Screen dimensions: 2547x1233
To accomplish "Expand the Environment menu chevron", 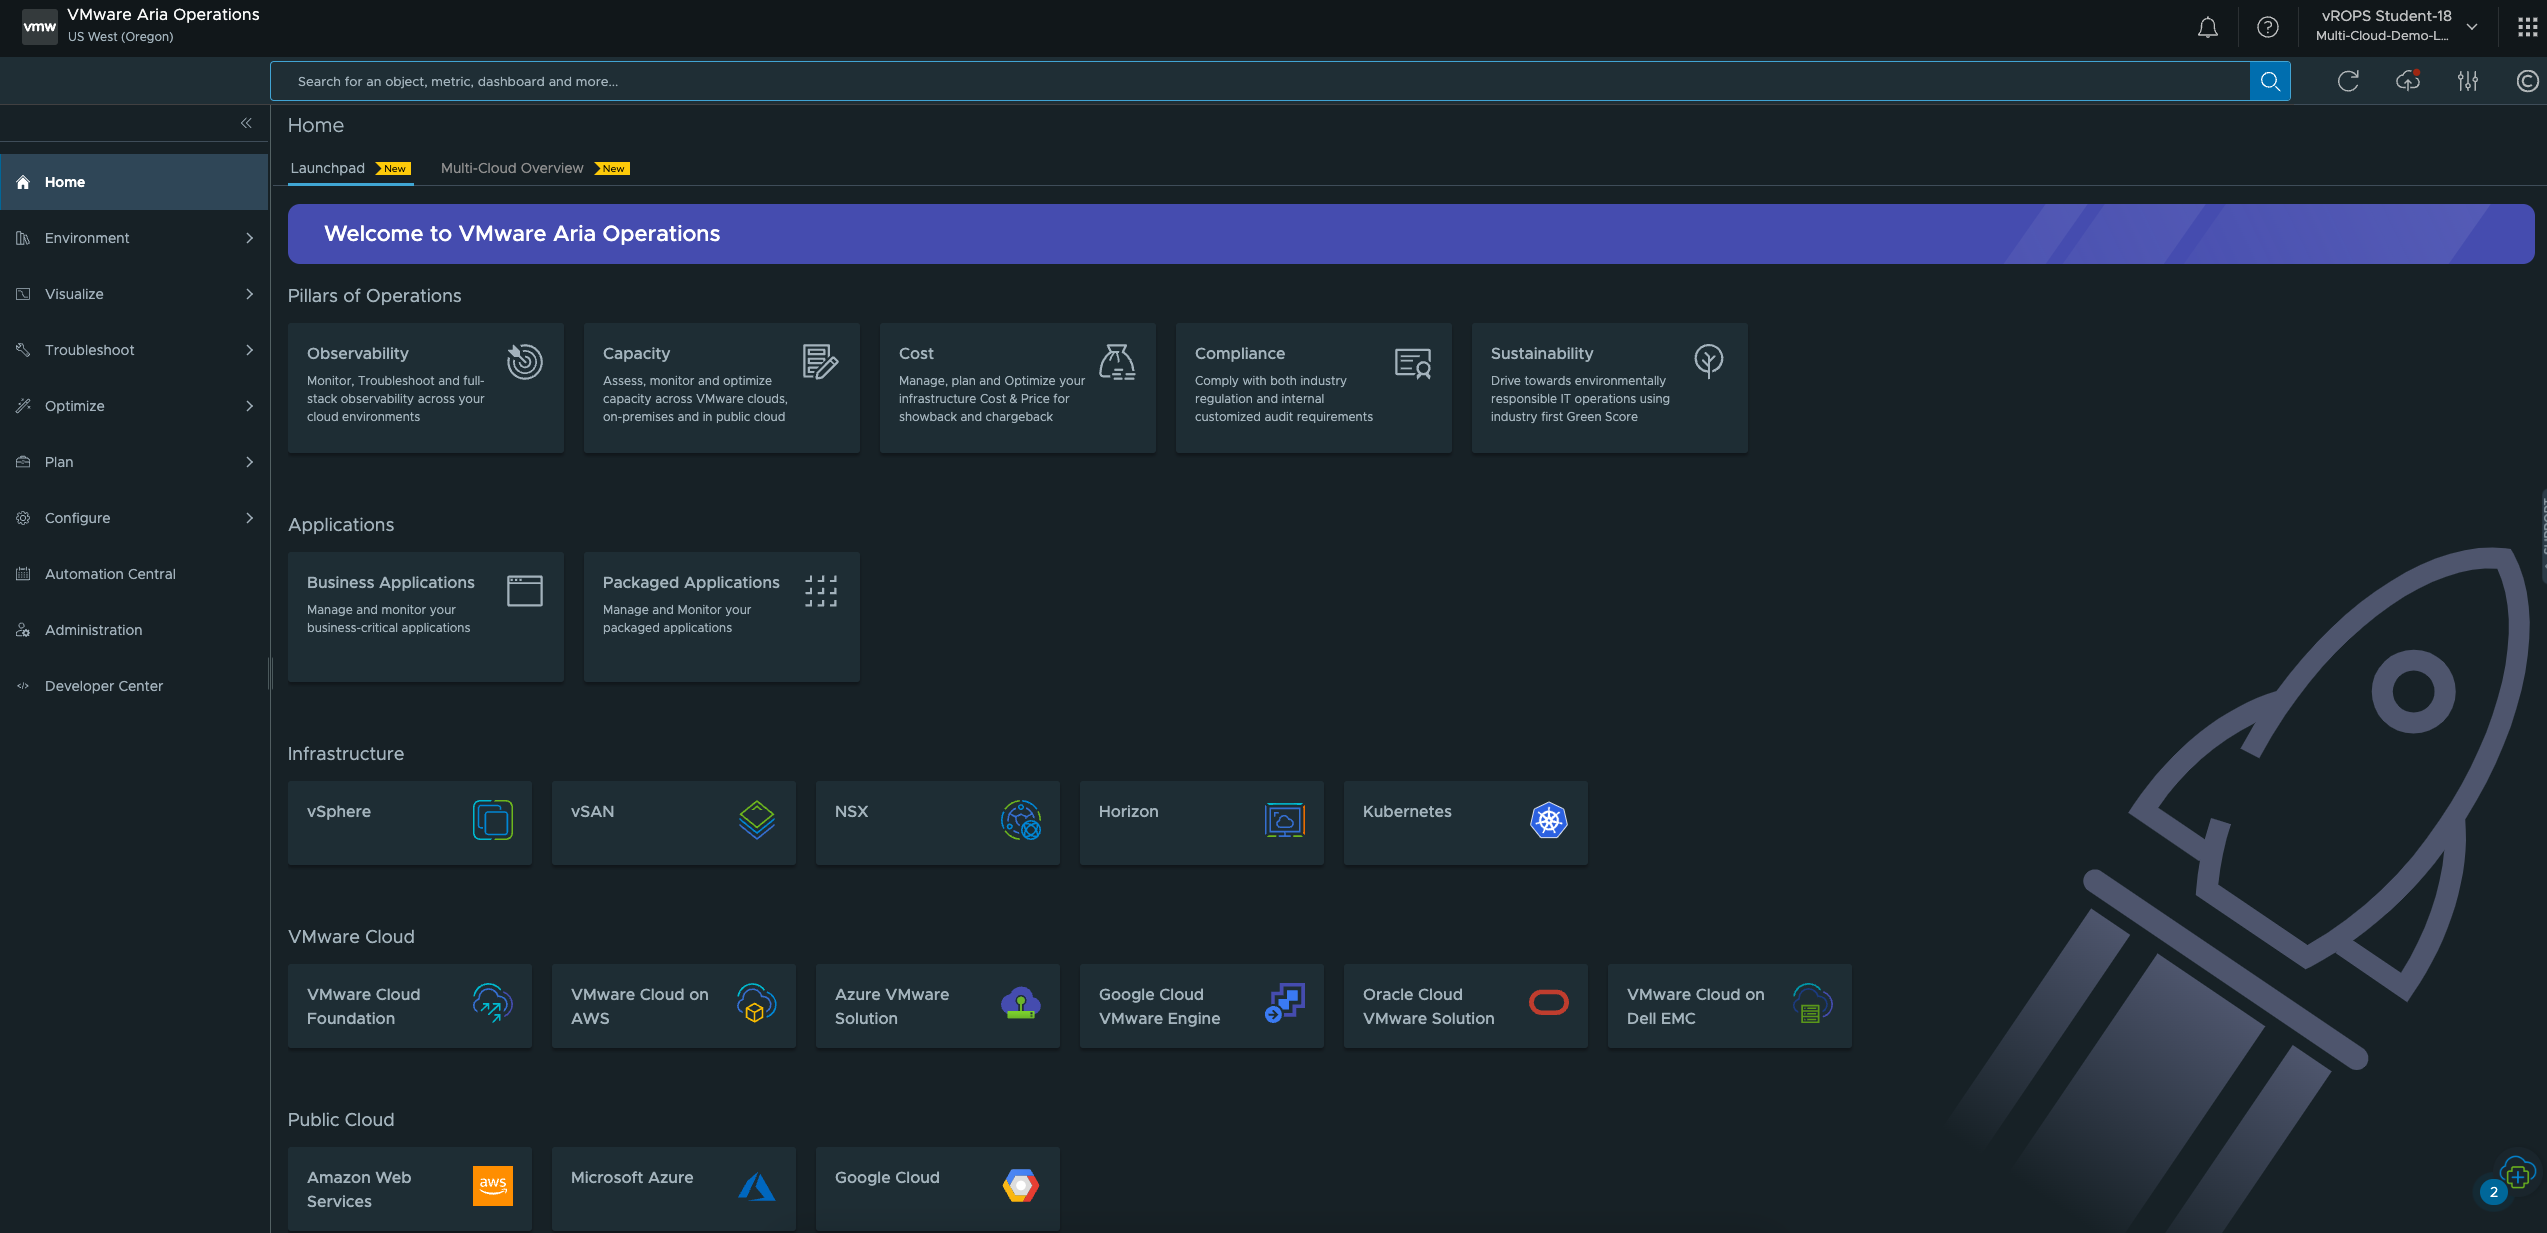I will click(x=249, y=238).
